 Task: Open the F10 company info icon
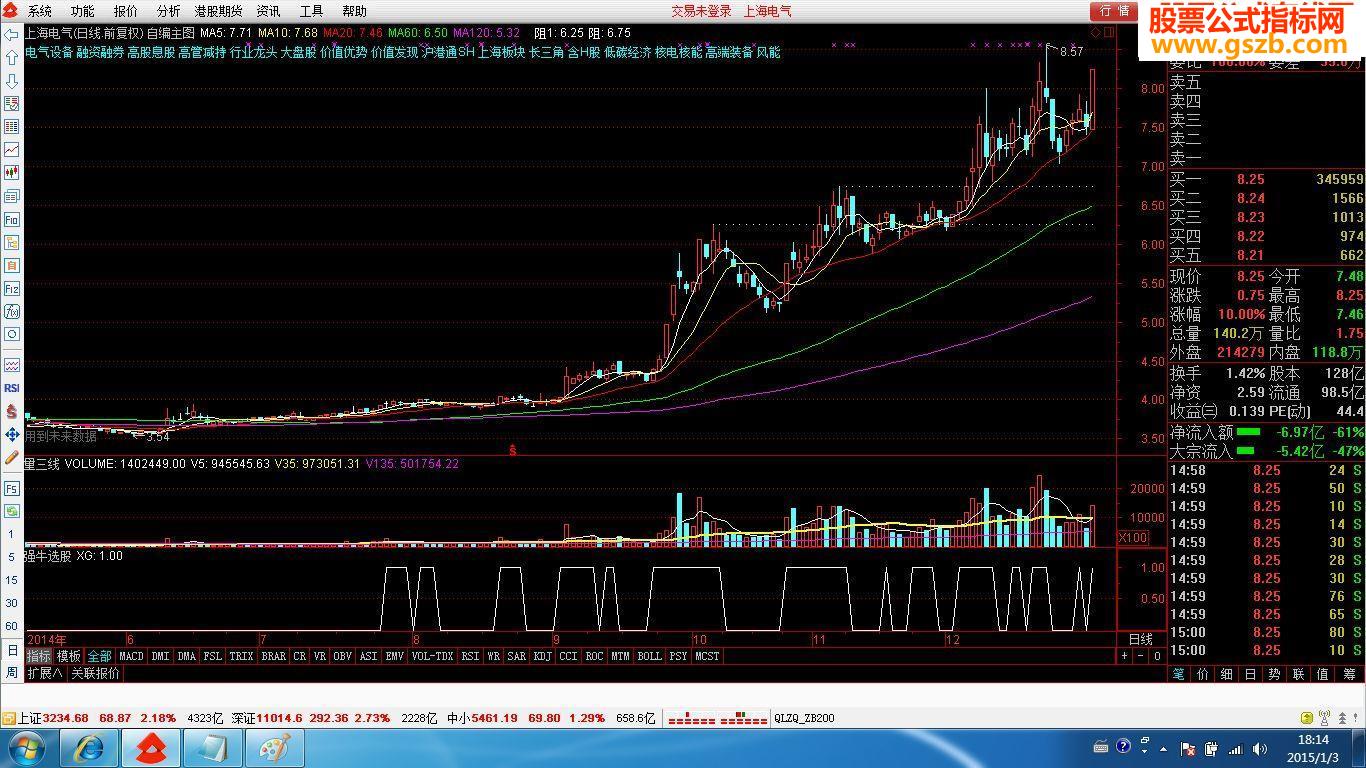(12, 219)
